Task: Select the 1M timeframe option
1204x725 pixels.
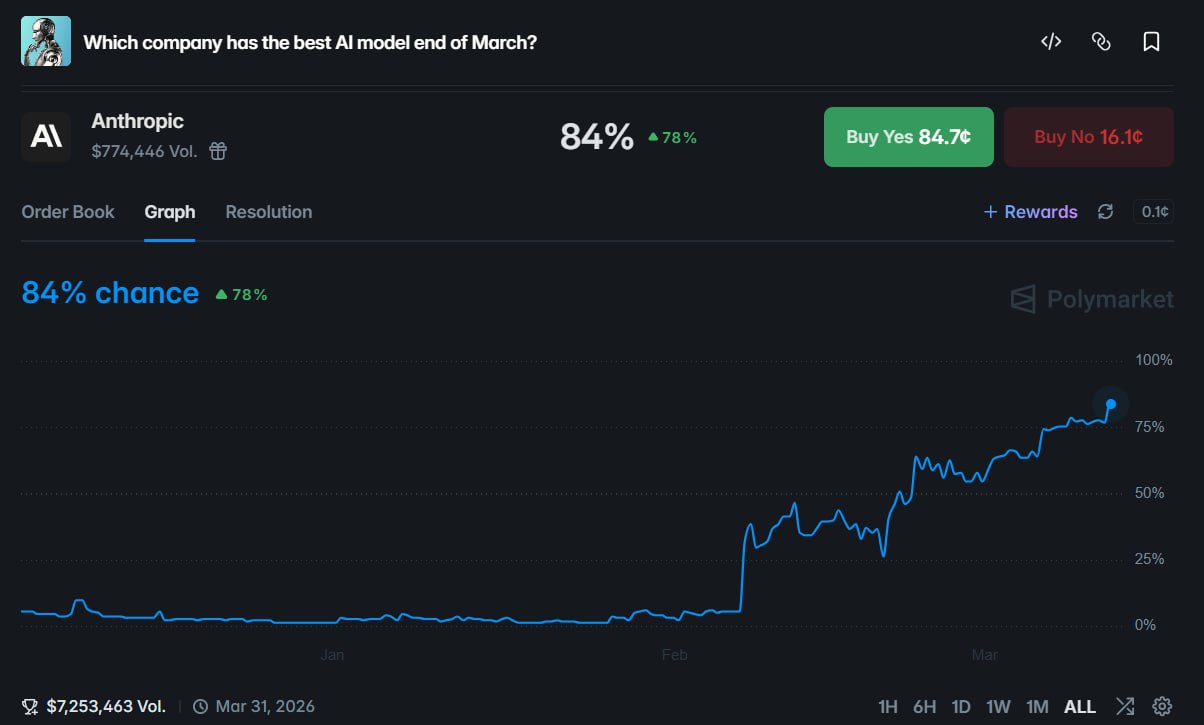Action: pos(1038,706)
